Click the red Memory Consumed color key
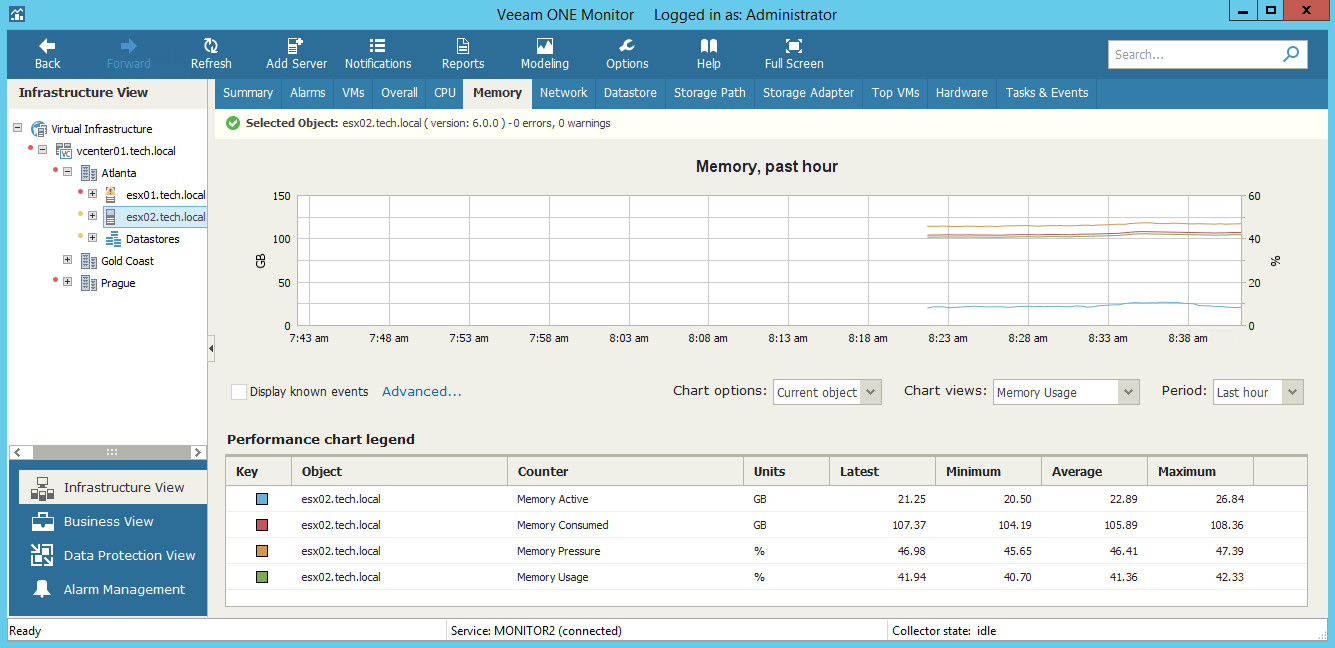1335x648 pixels. [262, 525]
